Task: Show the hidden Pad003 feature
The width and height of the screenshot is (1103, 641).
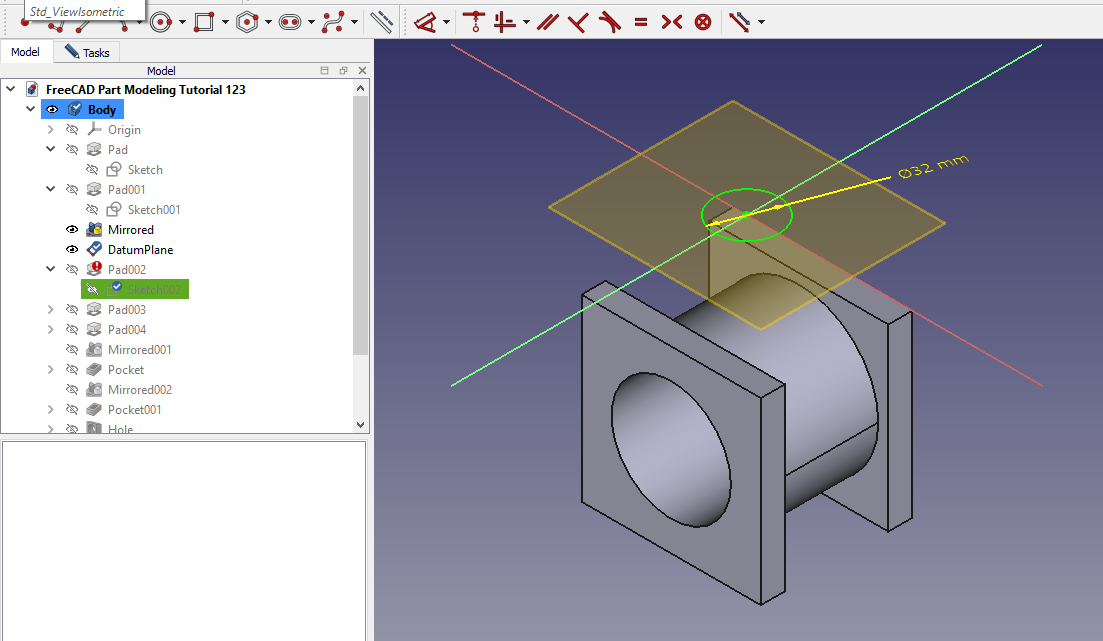Action: [x=72, y=310]
